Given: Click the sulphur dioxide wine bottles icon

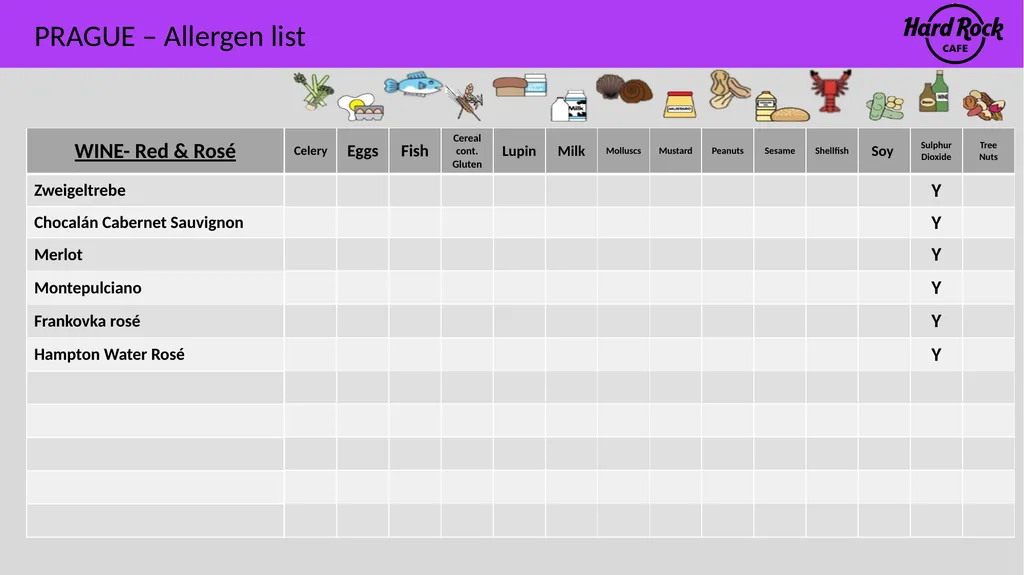Looking at the screenshot, I should tap(934, 91).
